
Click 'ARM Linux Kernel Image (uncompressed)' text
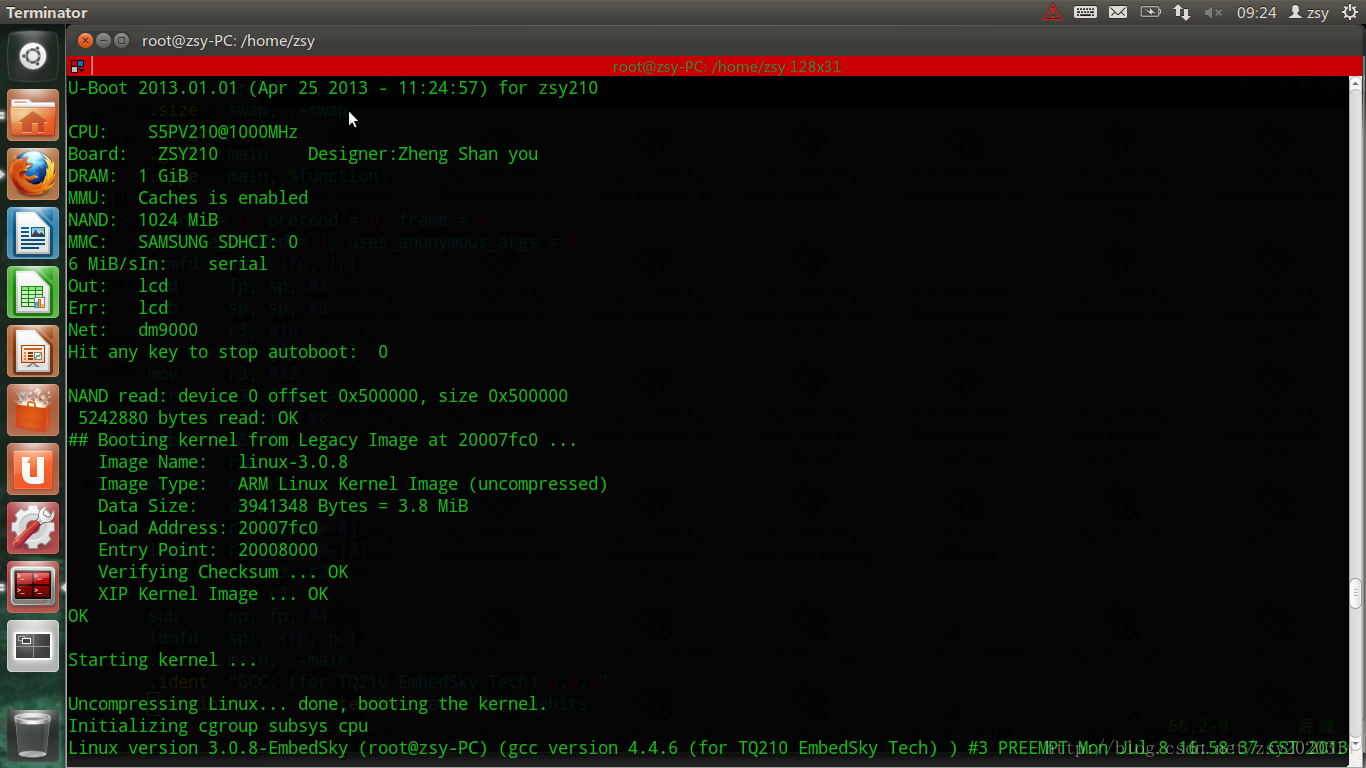pyautogui.click(x=423, y=484)
